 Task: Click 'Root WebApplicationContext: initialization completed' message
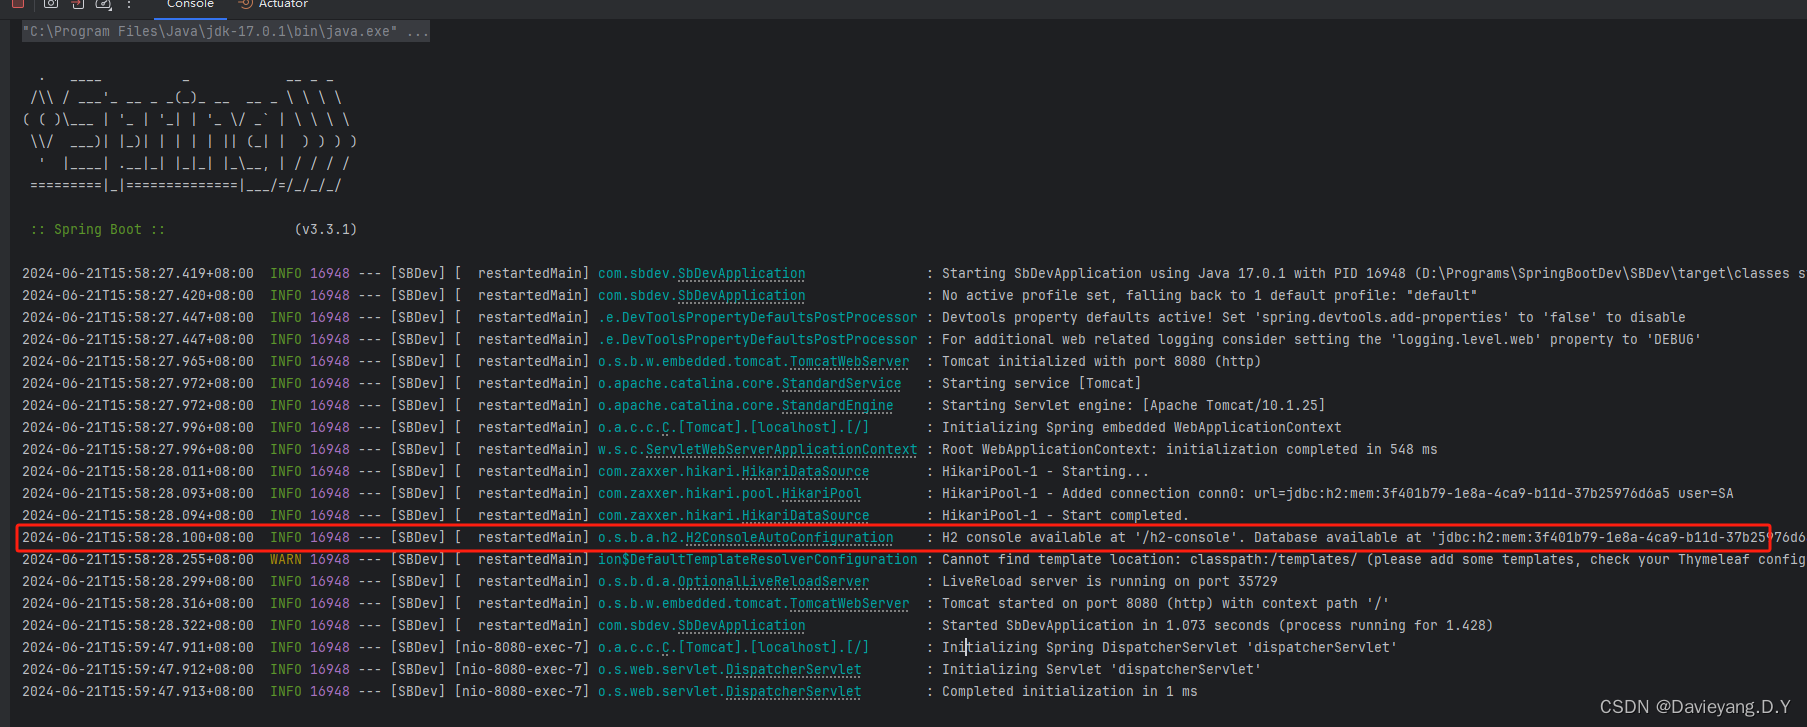click(x=1189, y=450)
